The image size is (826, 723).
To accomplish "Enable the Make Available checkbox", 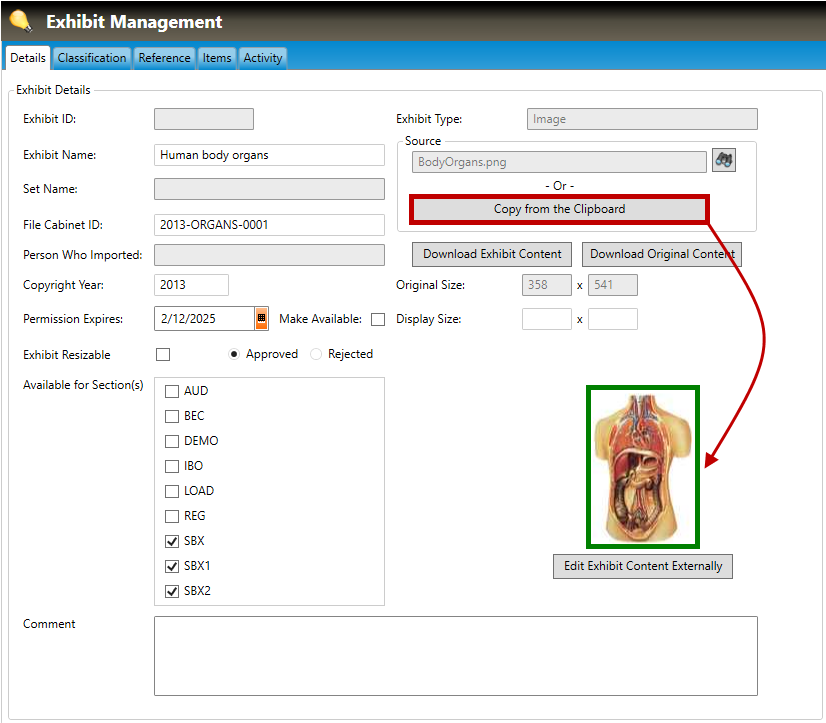I will click(378, 320).
